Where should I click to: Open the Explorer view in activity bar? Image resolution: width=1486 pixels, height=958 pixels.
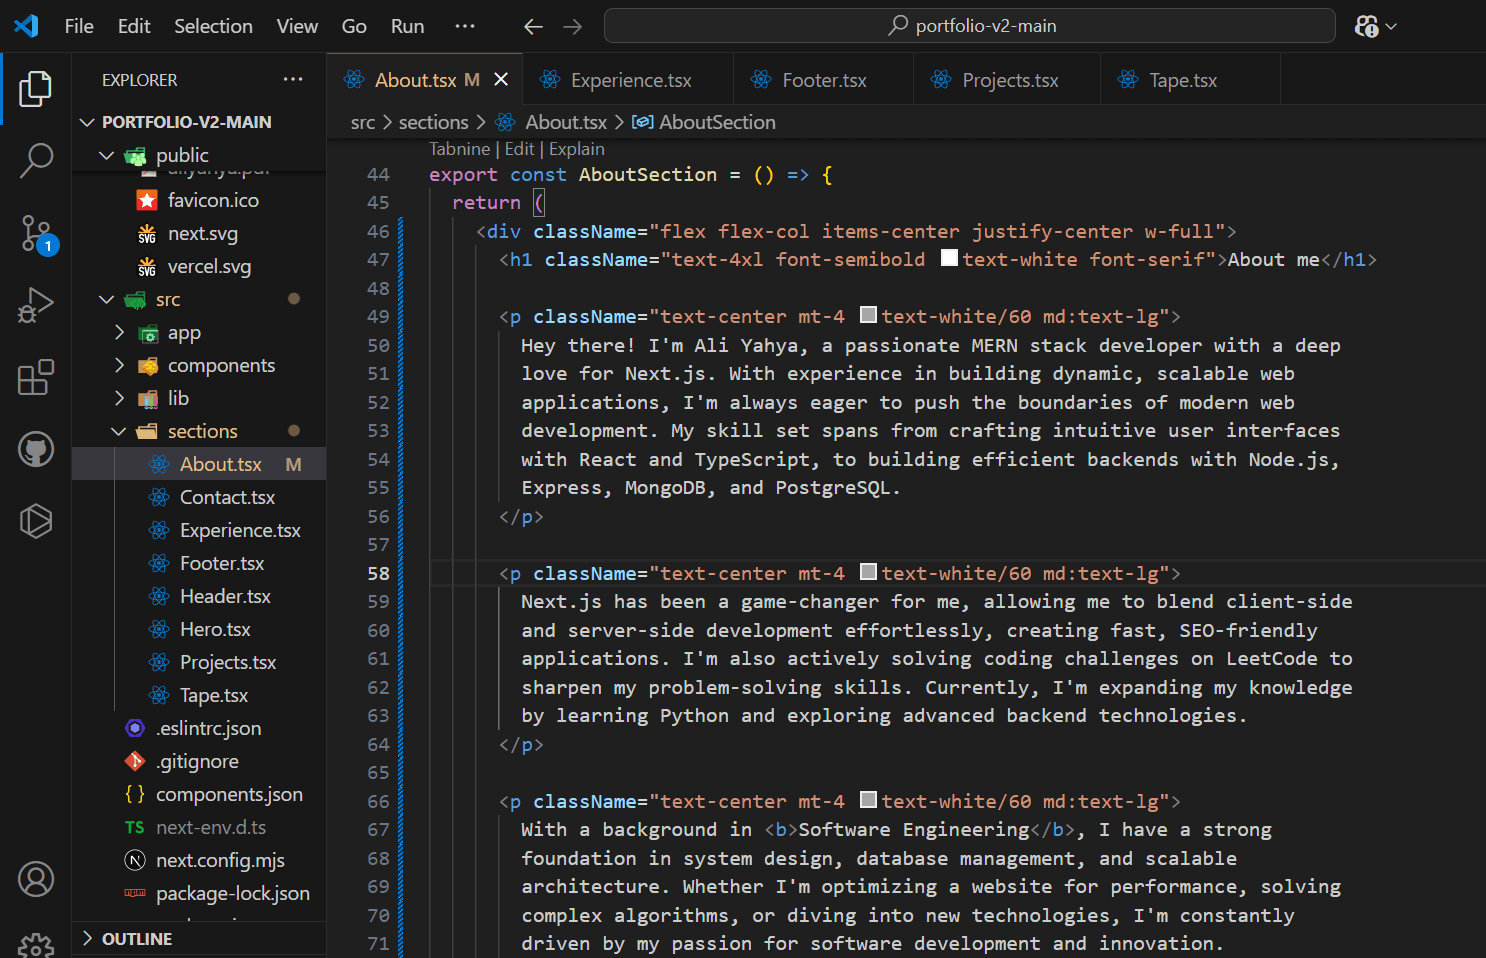[x=35, y=89]
